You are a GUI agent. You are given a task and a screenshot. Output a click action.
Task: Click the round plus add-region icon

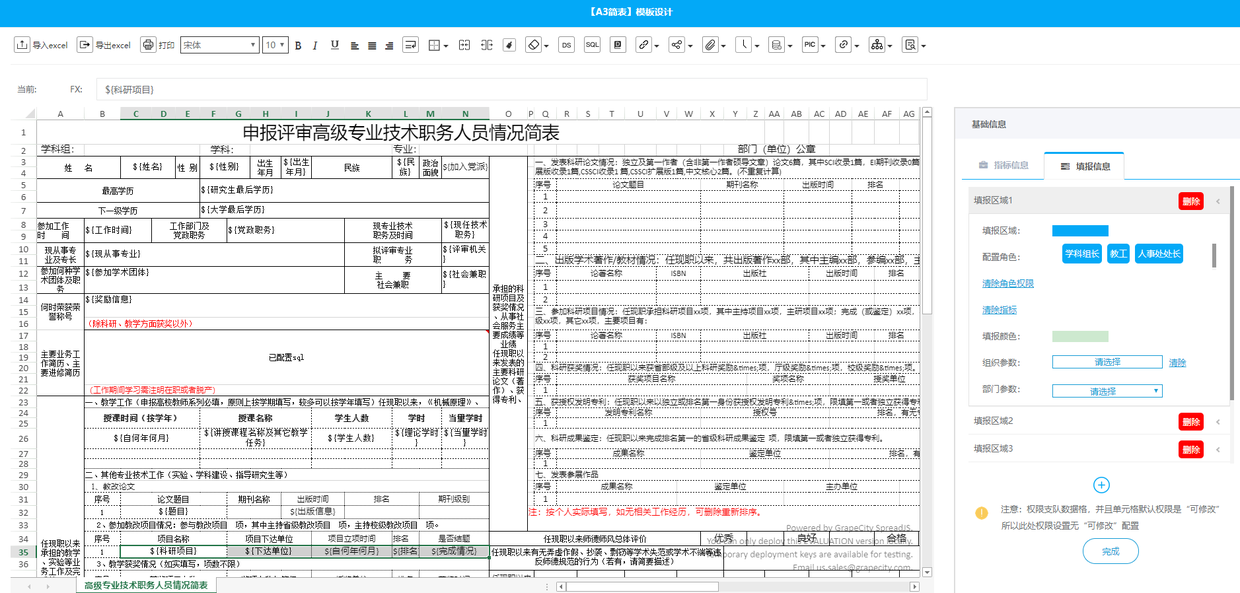(x=1101, y=485)
